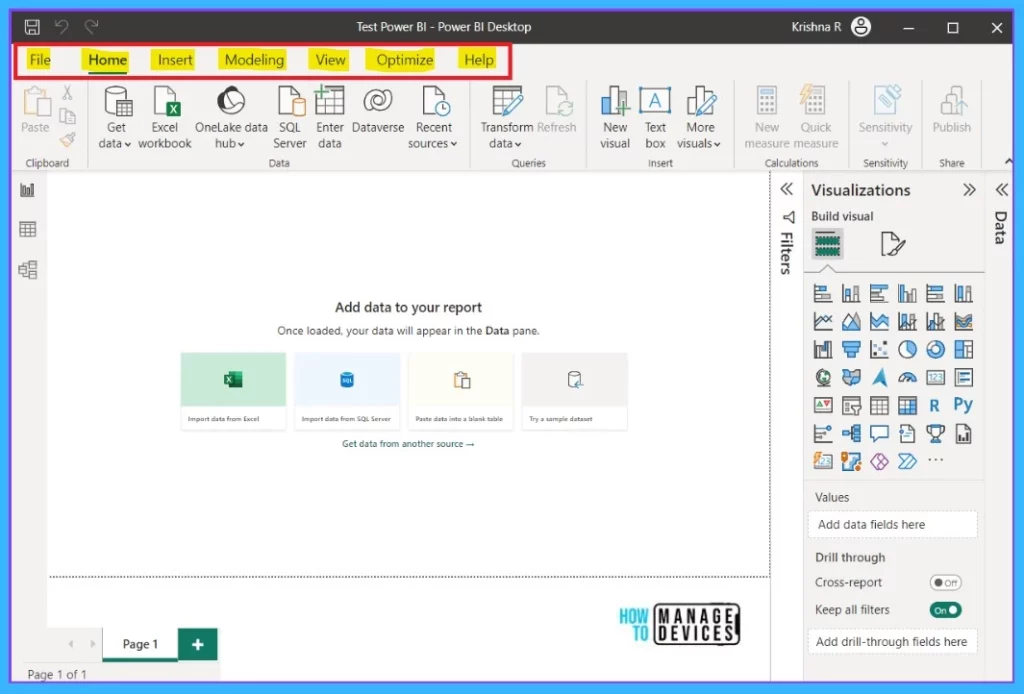Select the Line chart visual
The height and width of the screenshot is (694, 1024).
click(823, 321)
